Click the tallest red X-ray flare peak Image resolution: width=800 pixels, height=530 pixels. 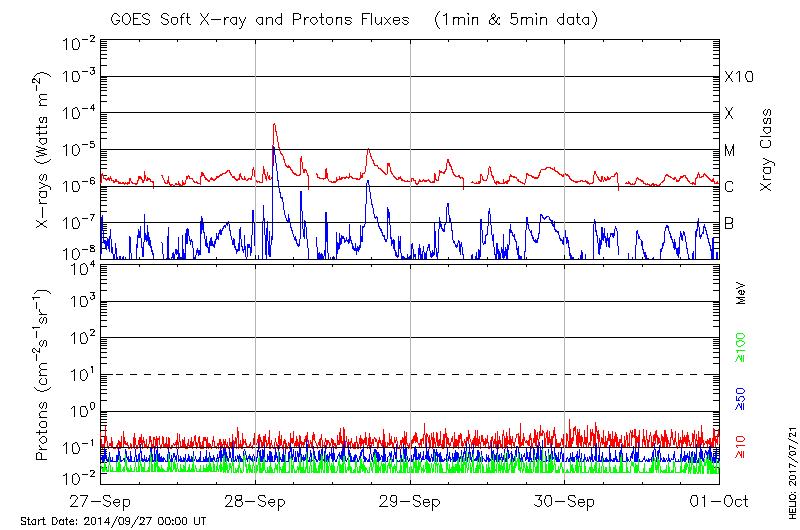(x=274, y=125)
